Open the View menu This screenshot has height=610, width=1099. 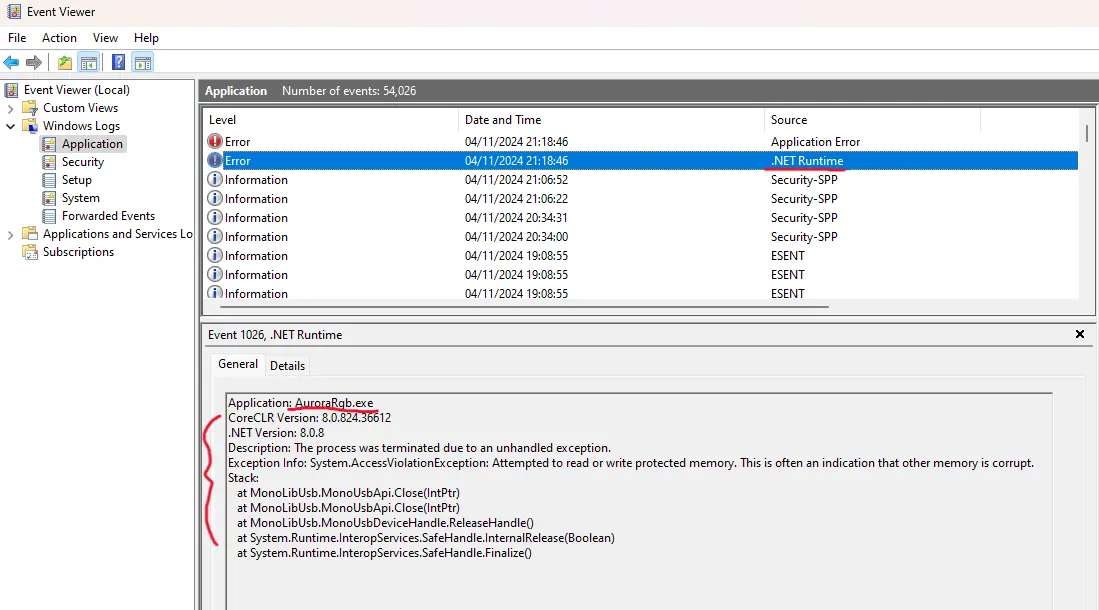pyautogui.click(x=105, y=38)
